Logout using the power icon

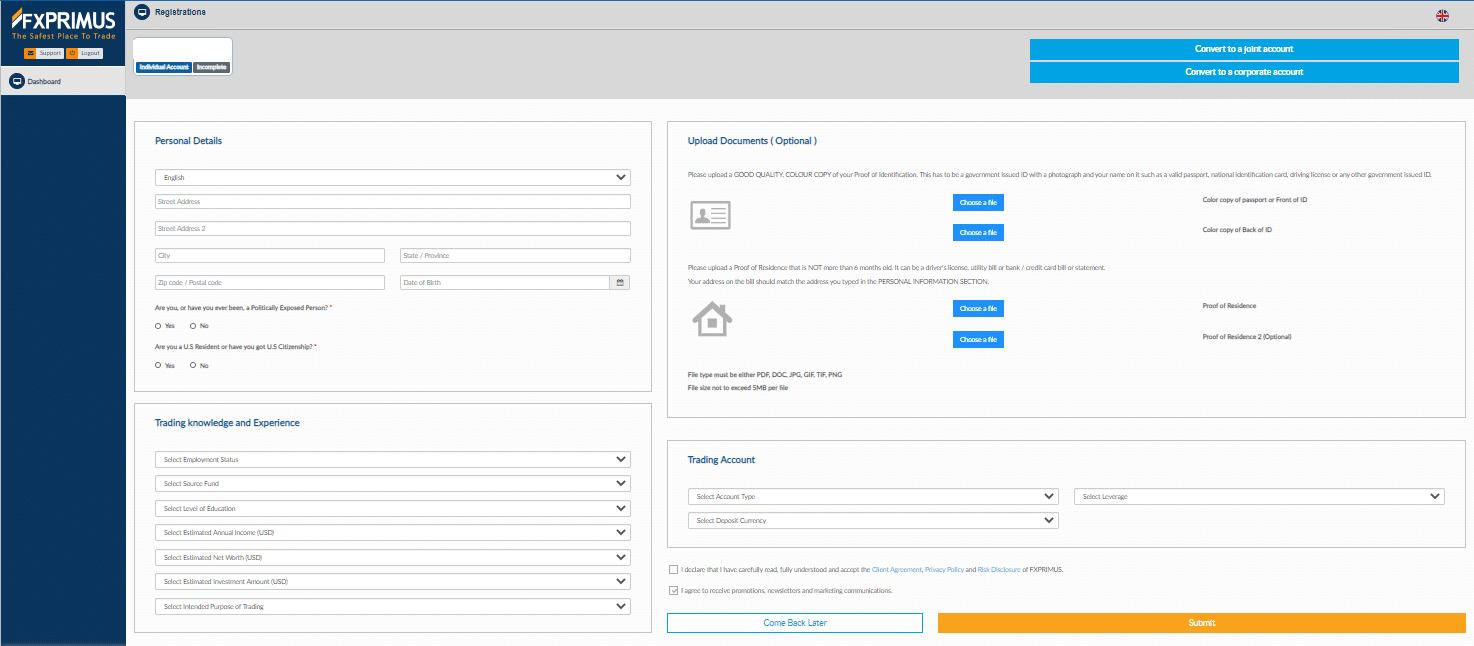click(72, 53)
